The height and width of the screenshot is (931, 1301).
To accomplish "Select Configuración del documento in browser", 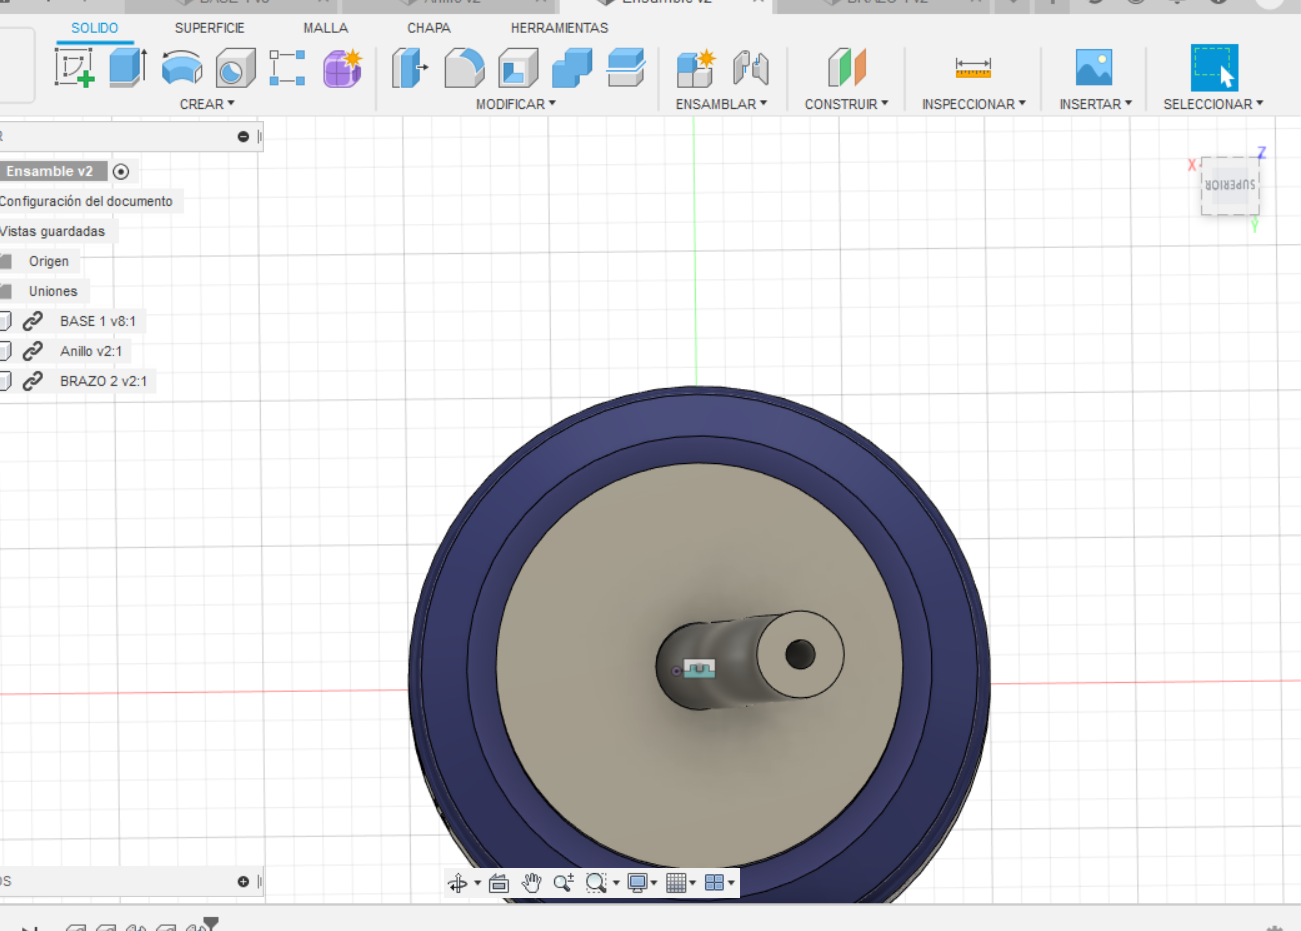I will [x=86, y=201].
